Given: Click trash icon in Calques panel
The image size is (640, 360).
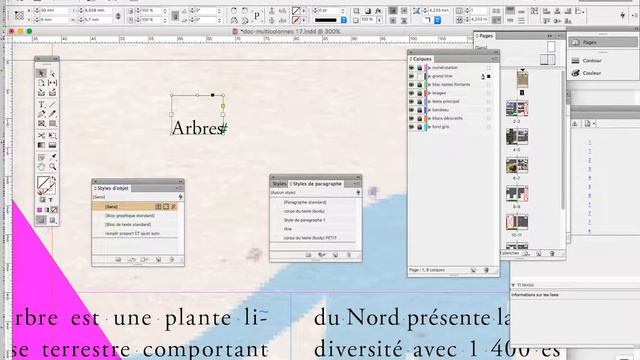Looking at the screenshot, I should pyautogui.click(x=486, y=270).
